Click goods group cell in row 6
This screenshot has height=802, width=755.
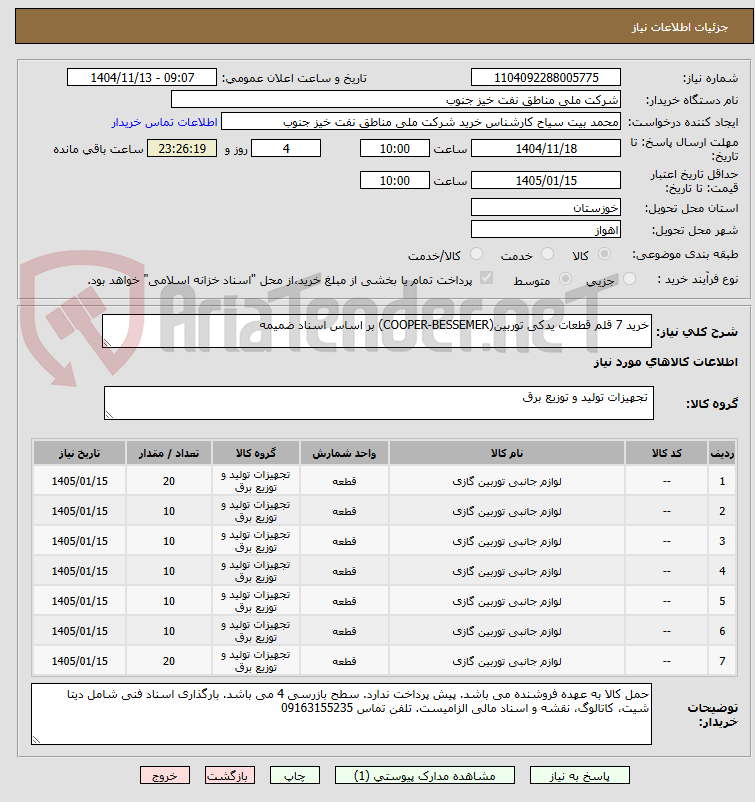256,631
